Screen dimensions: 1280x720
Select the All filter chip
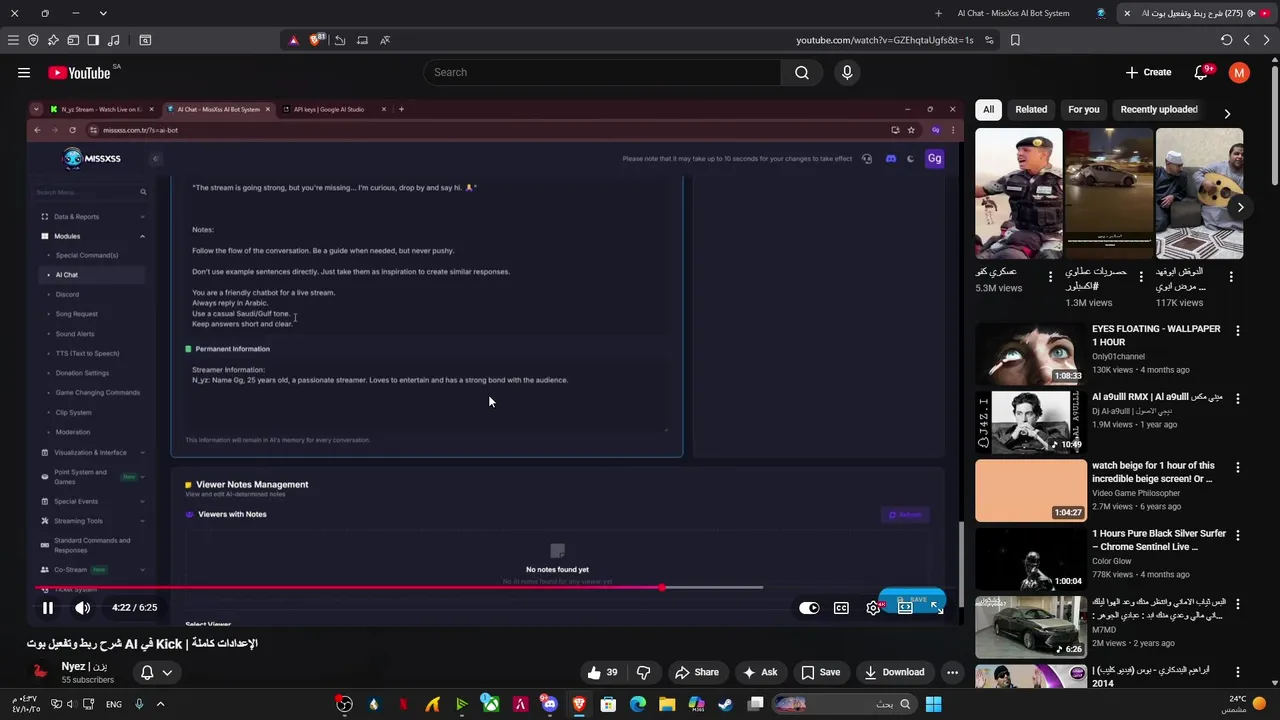988,109
